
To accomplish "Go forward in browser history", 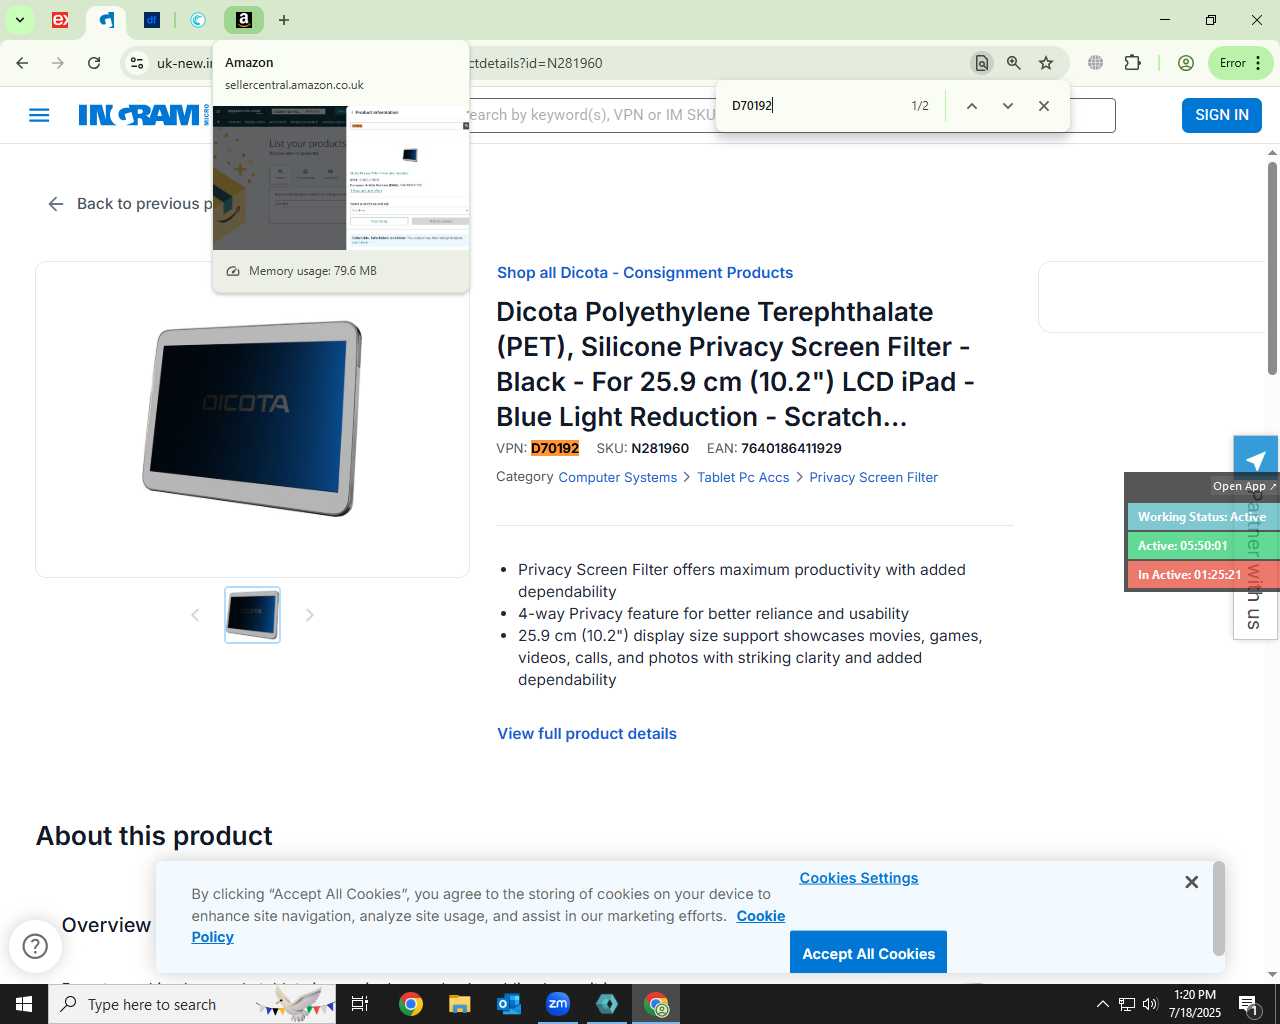I will click(58, 63).
